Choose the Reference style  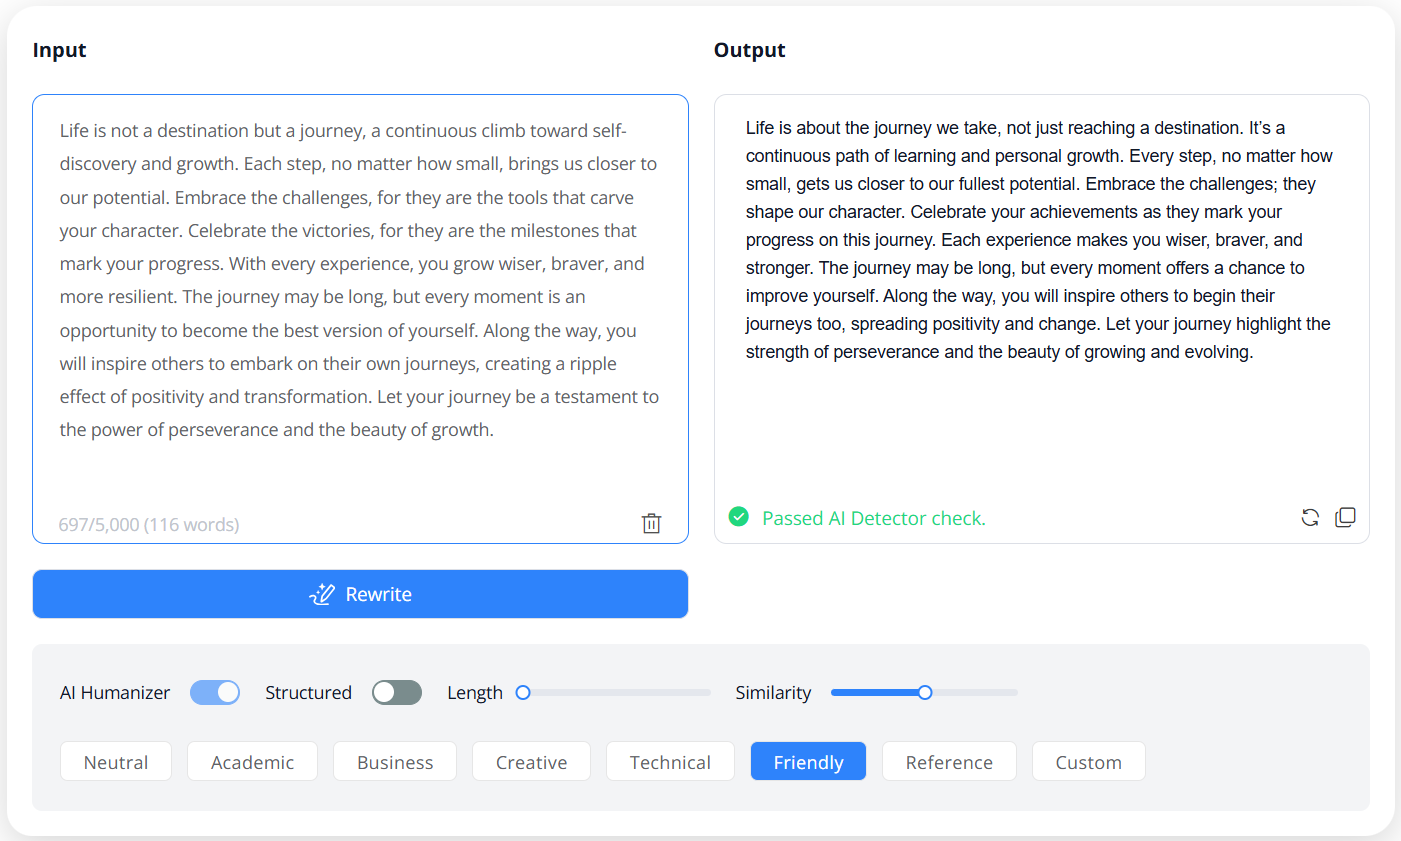pyautogui.click(x=949, y=761)
